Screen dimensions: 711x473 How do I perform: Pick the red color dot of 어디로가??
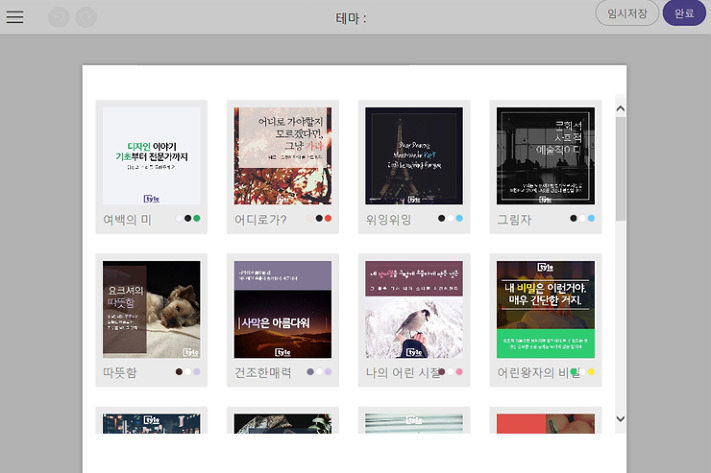coord(328,218)
